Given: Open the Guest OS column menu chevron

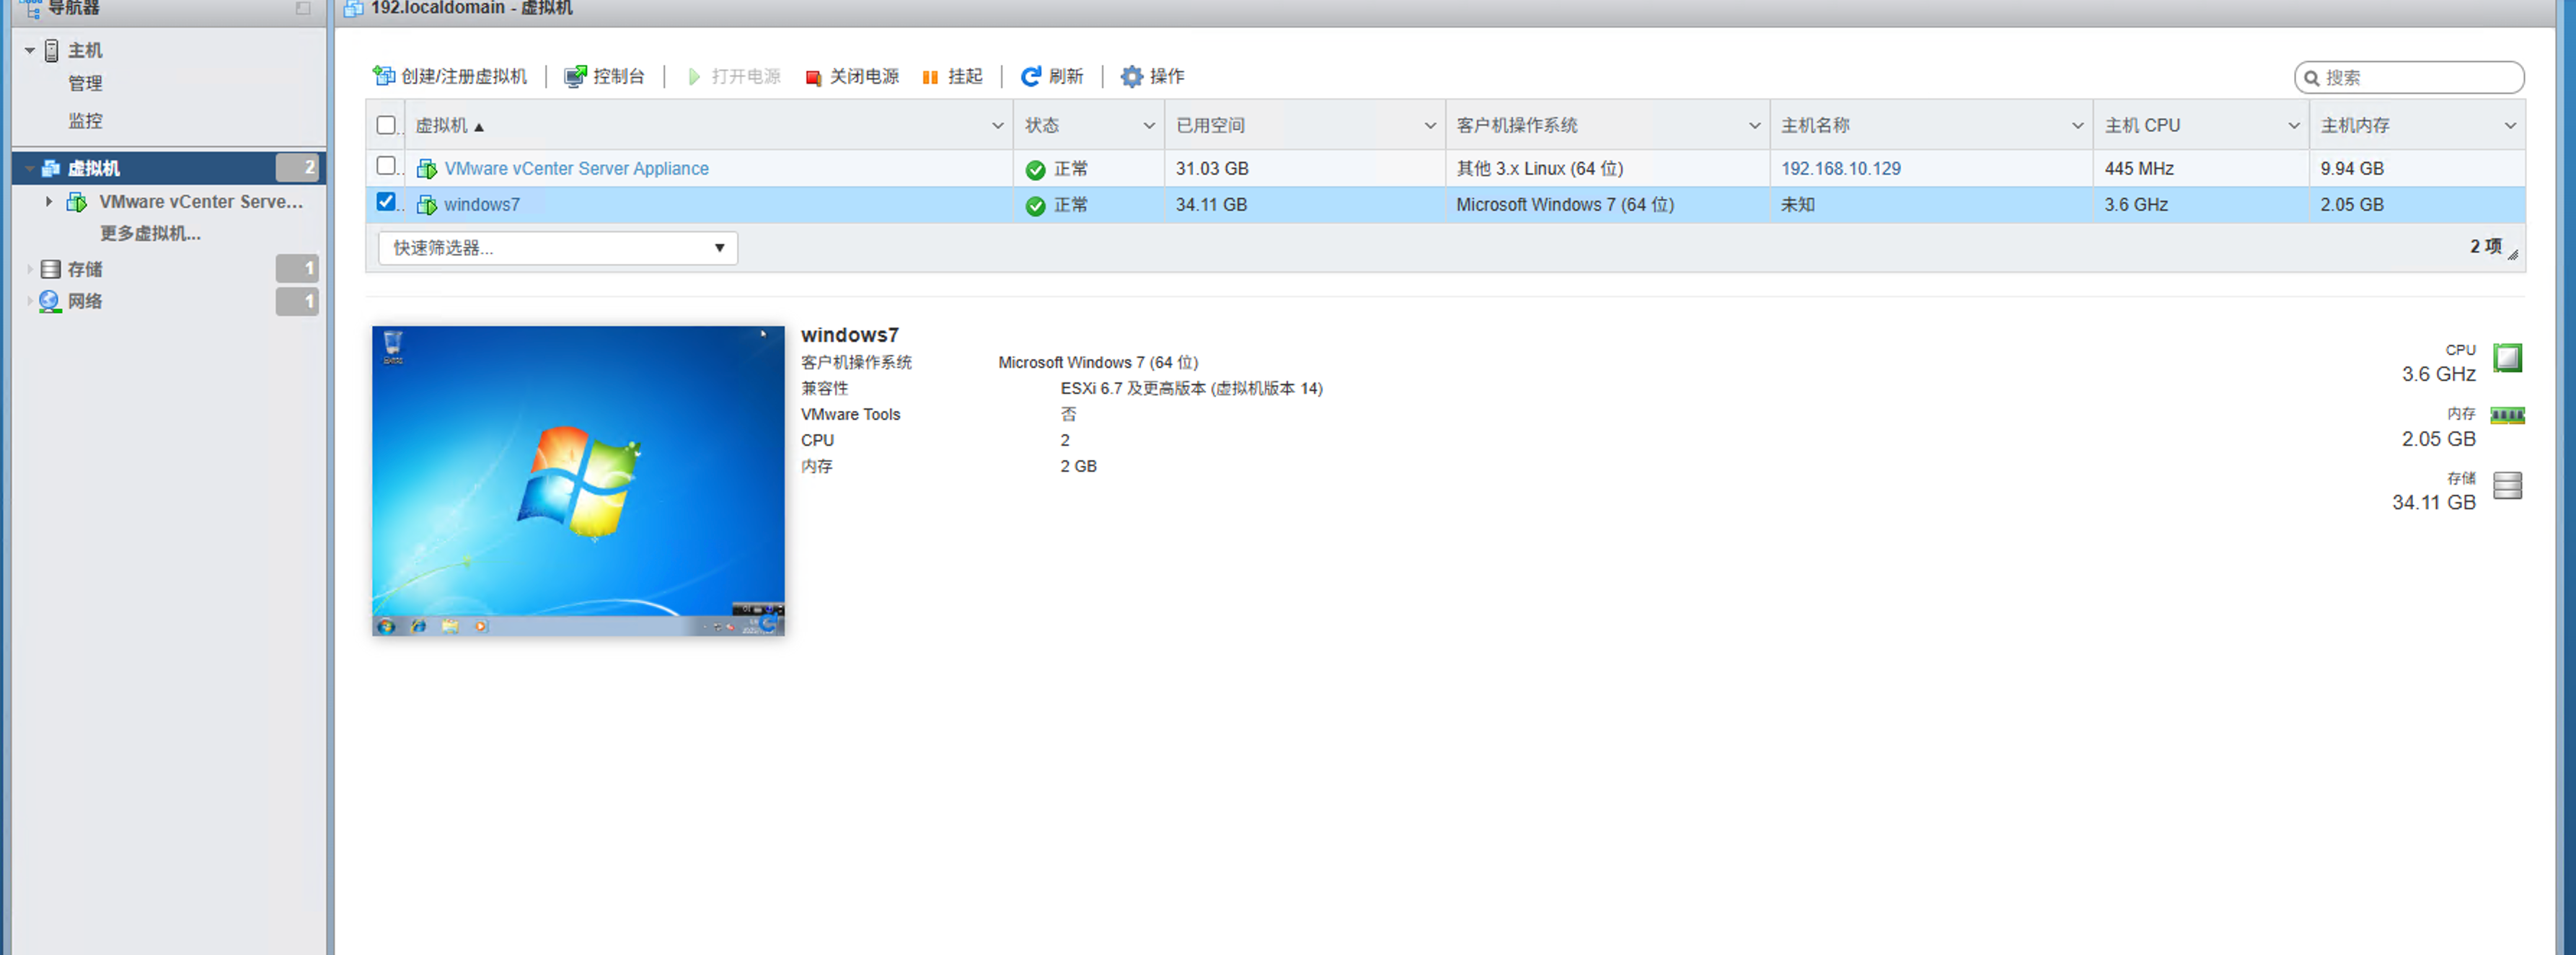Looking at the screenshot, I should pyautogui.click(x=1754, y=125).
